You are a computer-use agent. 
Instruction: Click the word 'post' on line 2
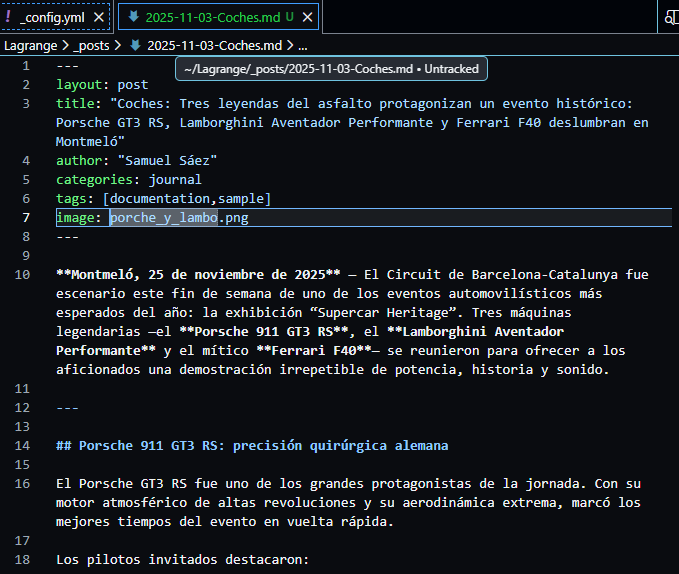(x=133, y=84)
